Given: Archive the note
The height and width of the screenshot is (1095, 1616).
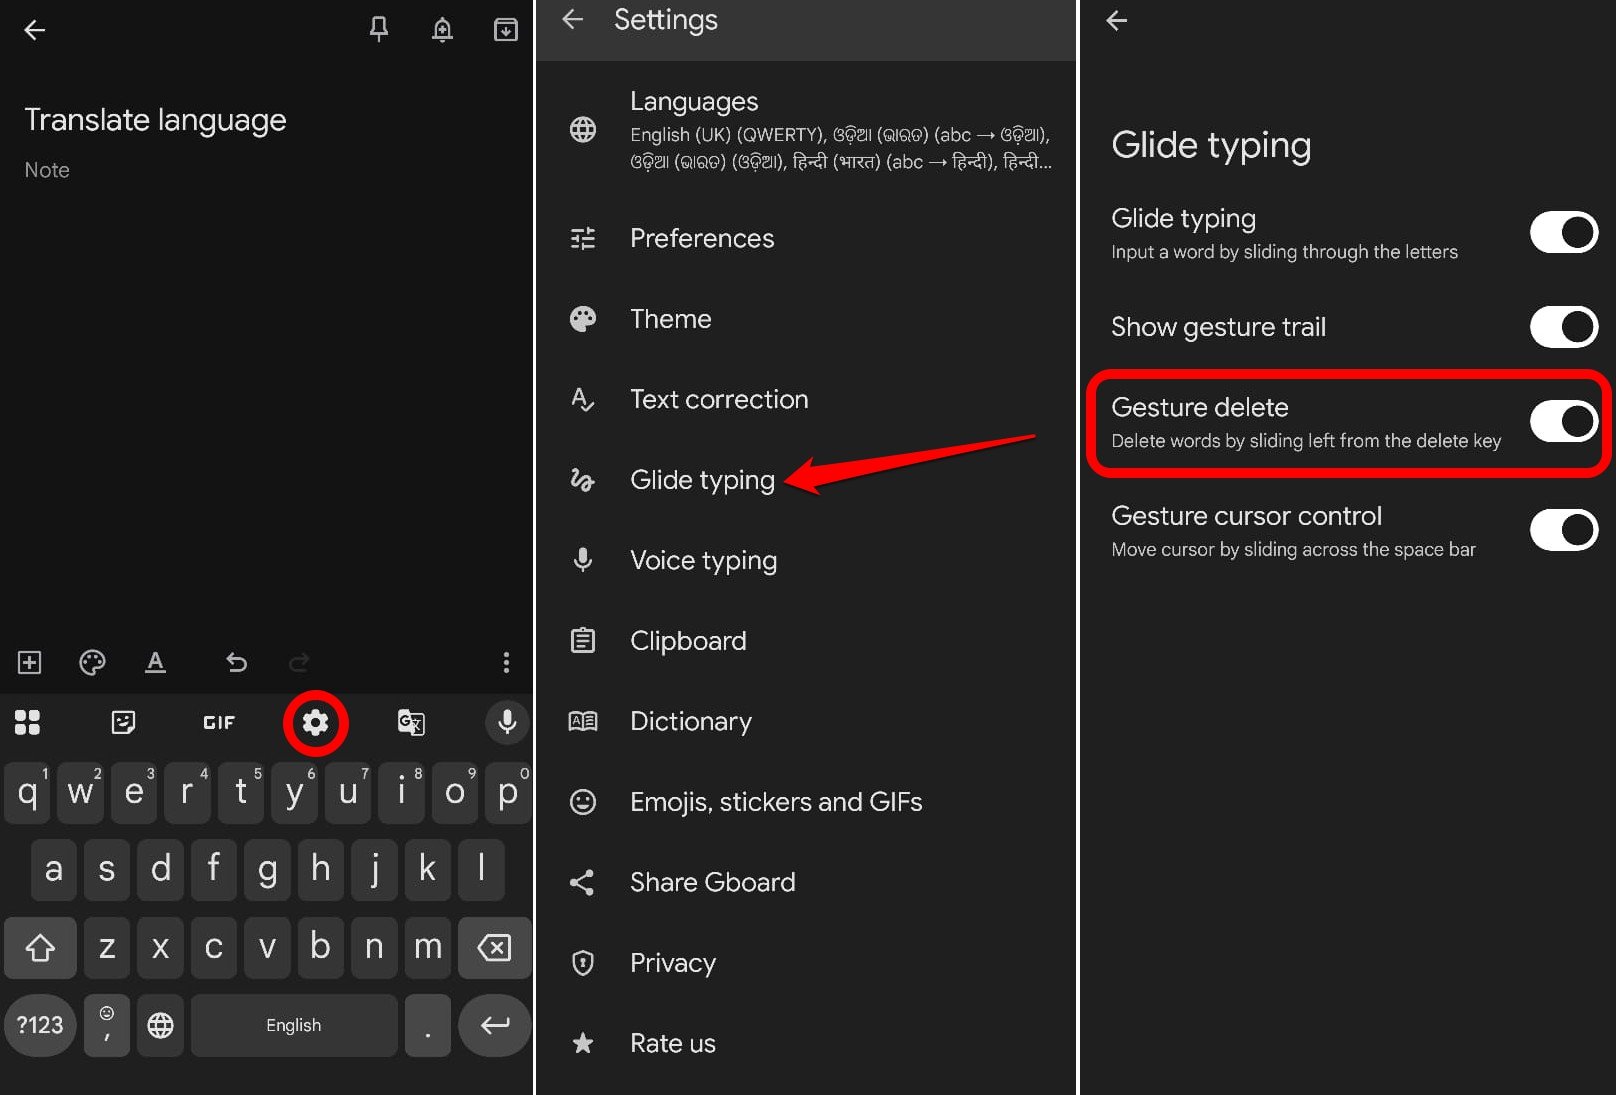Looking at the screenshot, I should [506, 30].
